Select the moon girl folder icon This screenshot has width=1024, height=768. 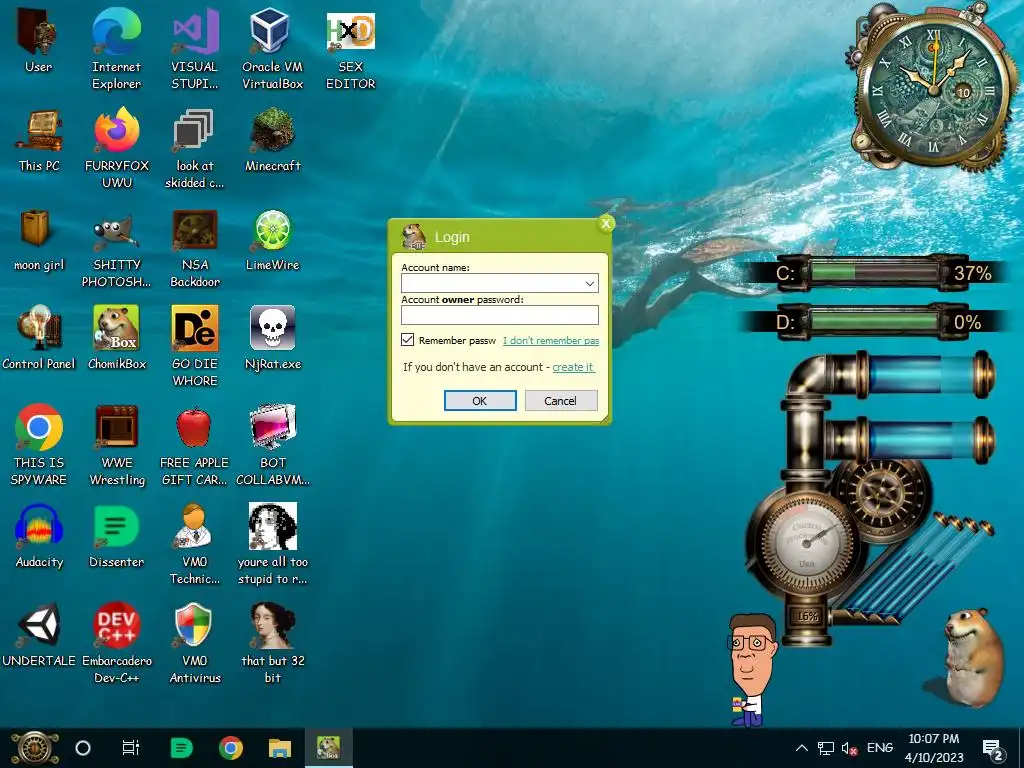(39, 240)
